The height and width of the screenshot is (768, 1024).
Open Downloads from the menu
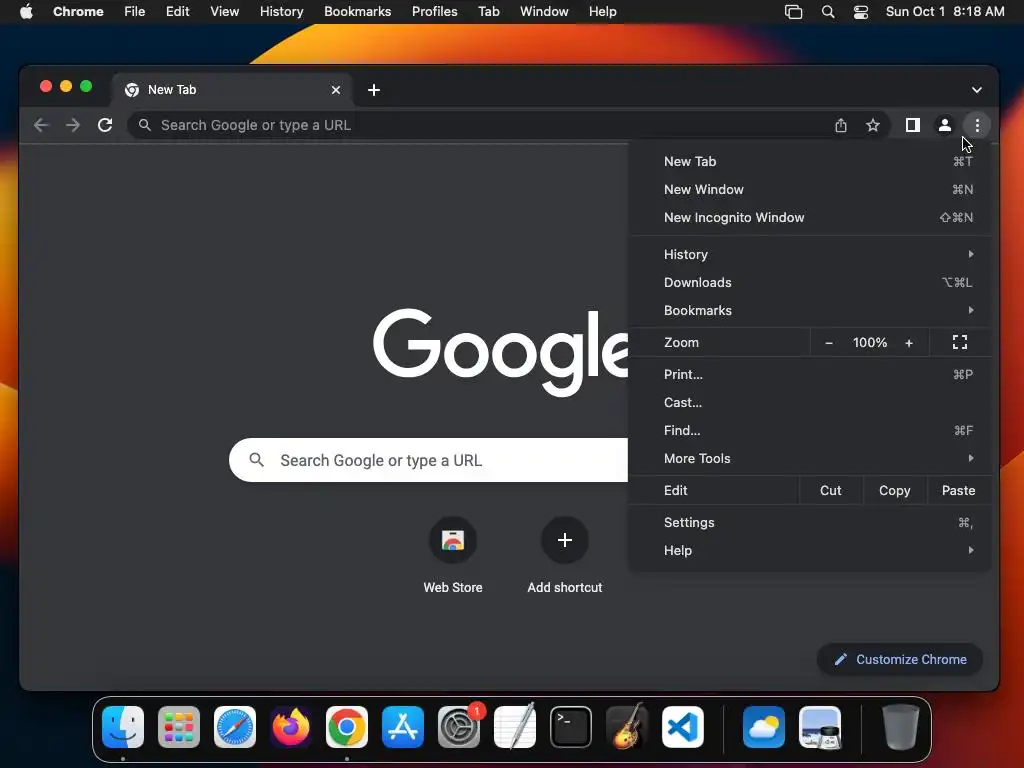[810, 283]
